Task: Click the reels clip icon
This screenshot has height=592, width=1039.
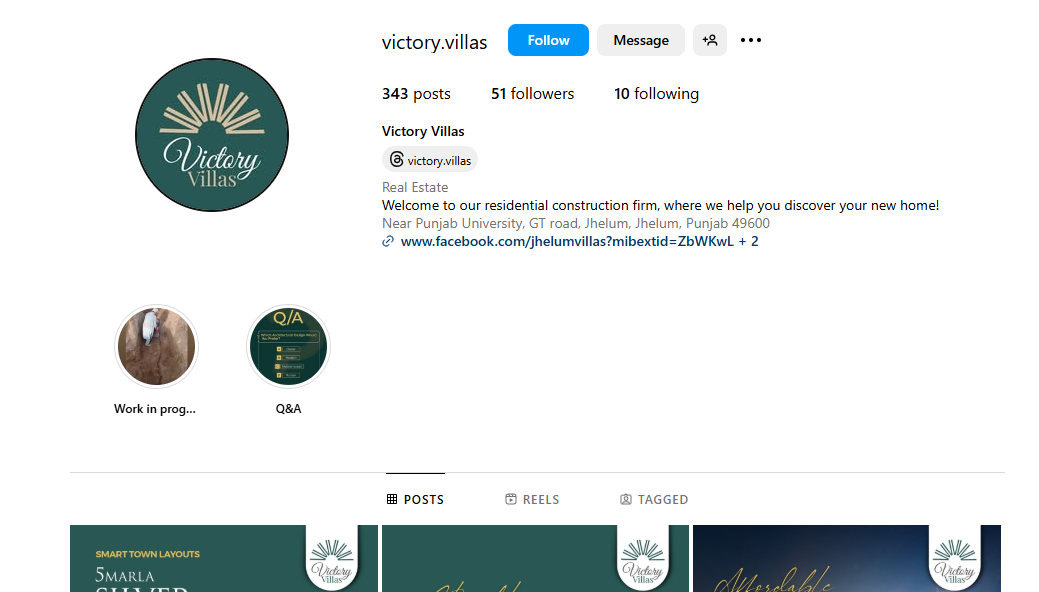Action: click(x=511, y=499)
